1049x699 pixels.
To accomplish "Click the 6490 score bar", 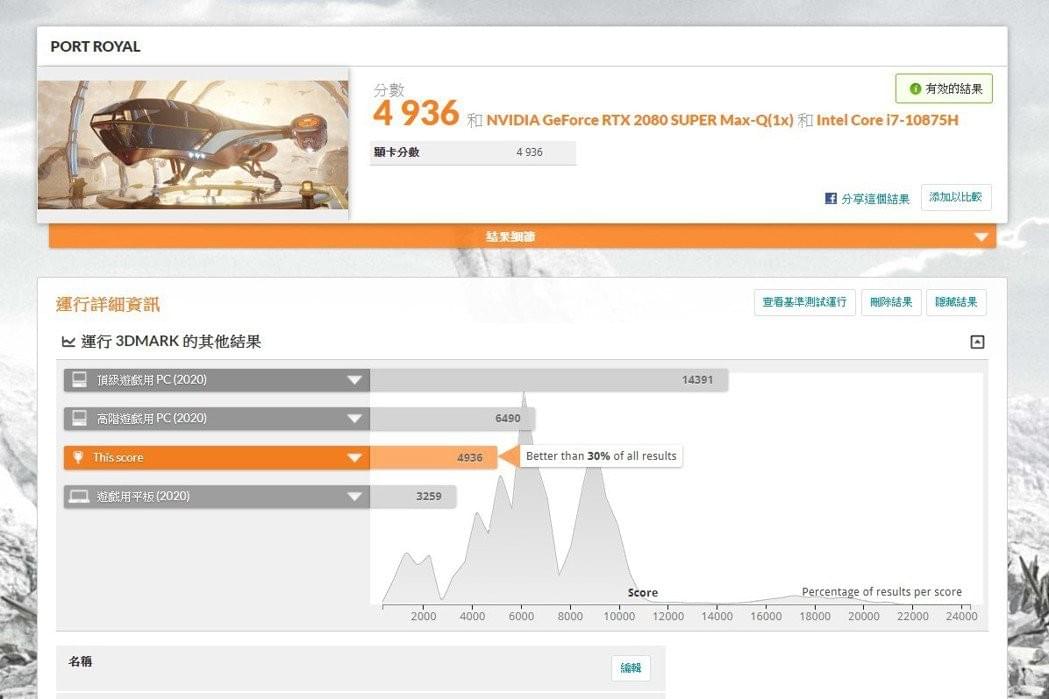I will [452, 419].
